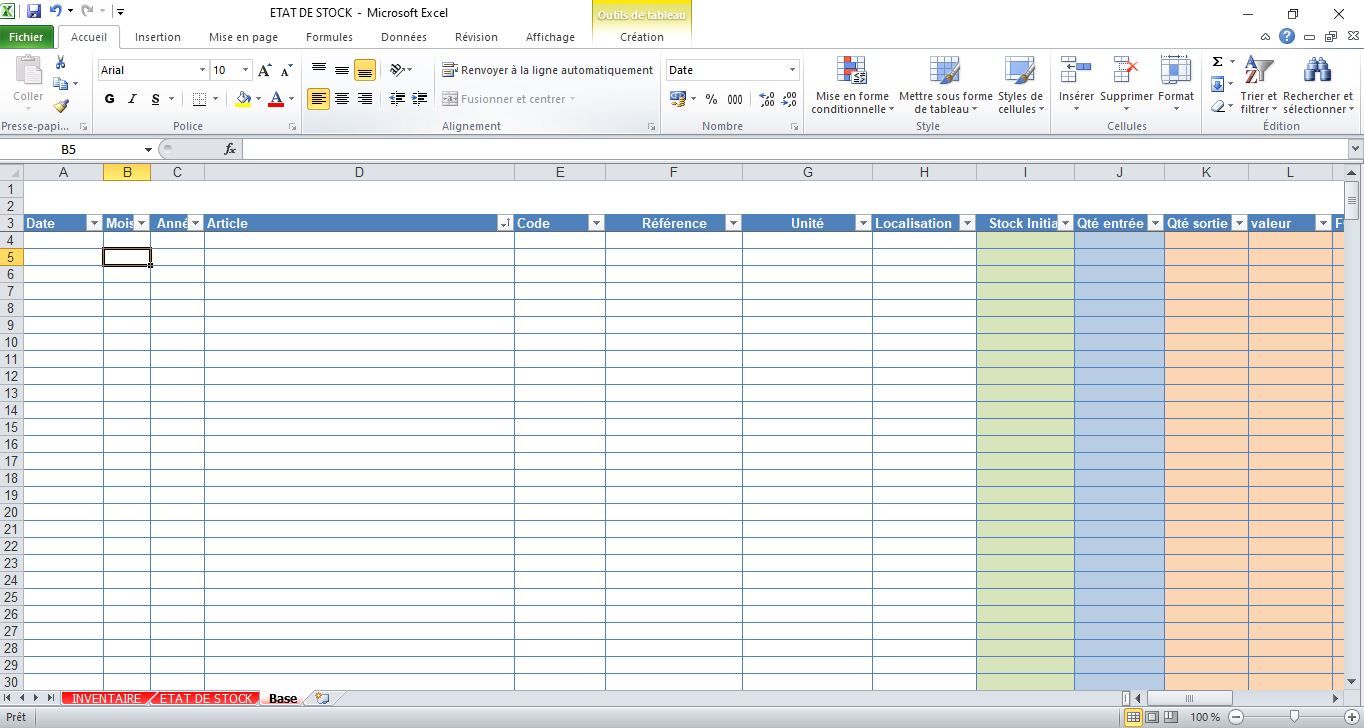Enable center text alignment
This screenshot has width=1364, height=728.
click(x=342, y=99)
